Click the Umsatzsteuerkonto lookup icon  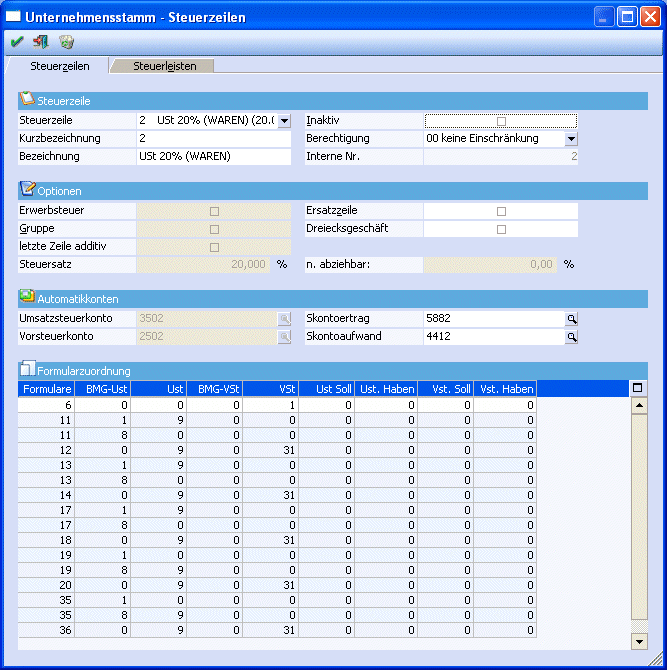284,318
